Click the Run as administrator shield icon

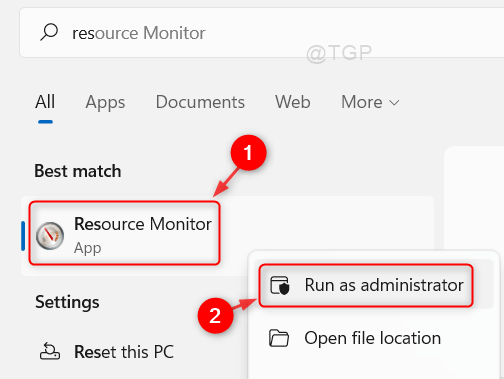click(280, 285)
